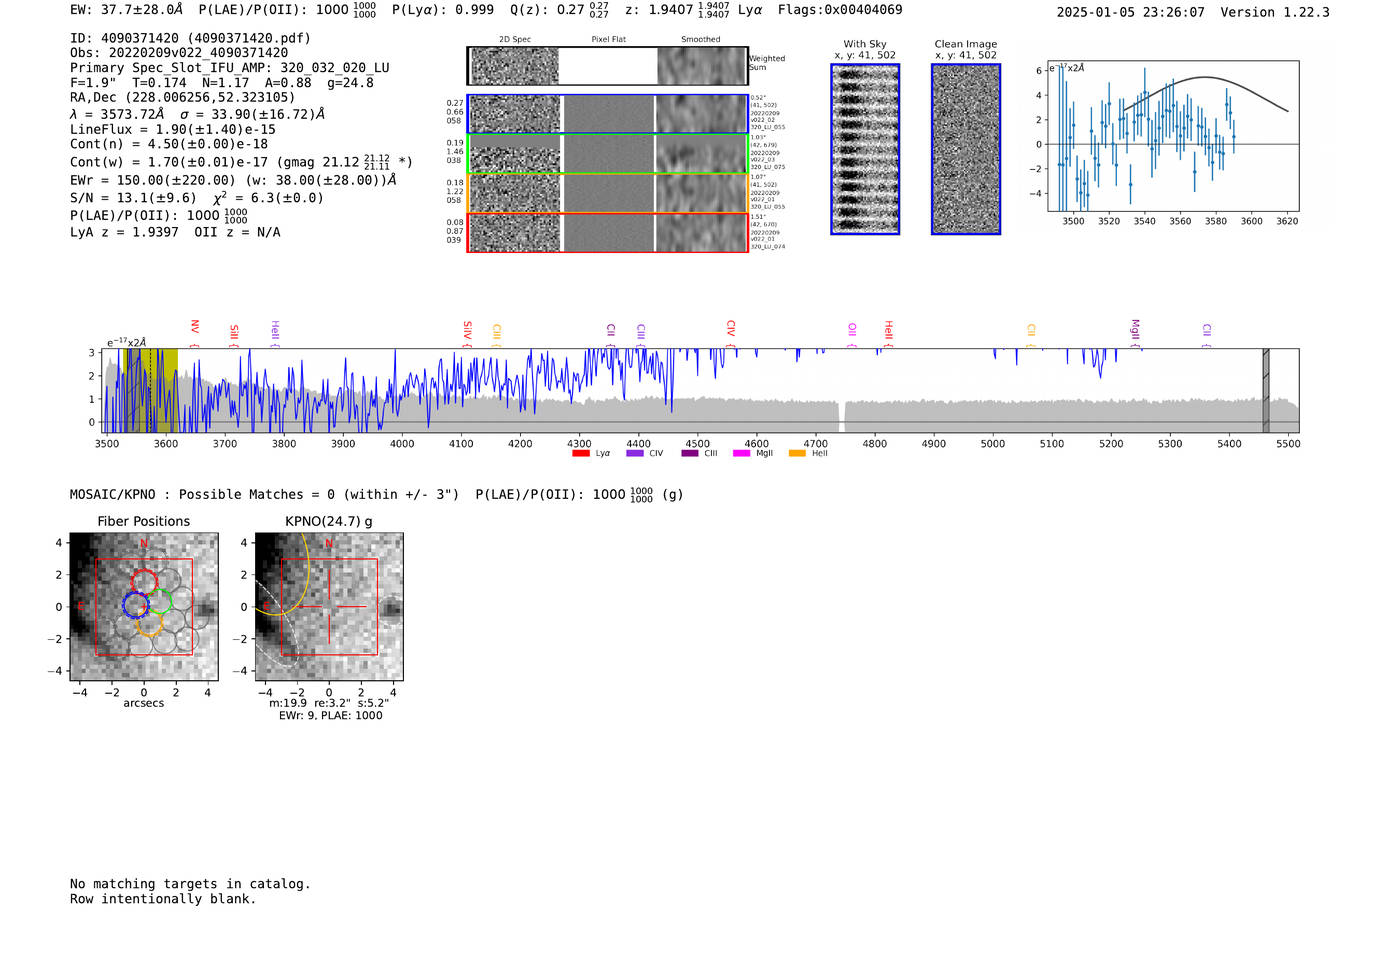Open the Clean Image cutout
1400x953 pixels.
966,149
